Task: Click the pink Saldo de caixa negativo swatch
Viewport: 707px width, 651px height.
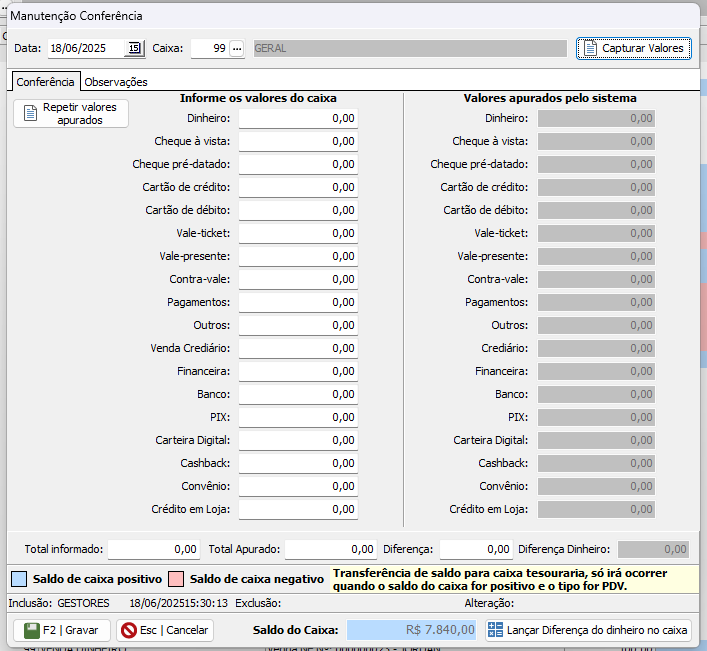Action: click(176, 579)
